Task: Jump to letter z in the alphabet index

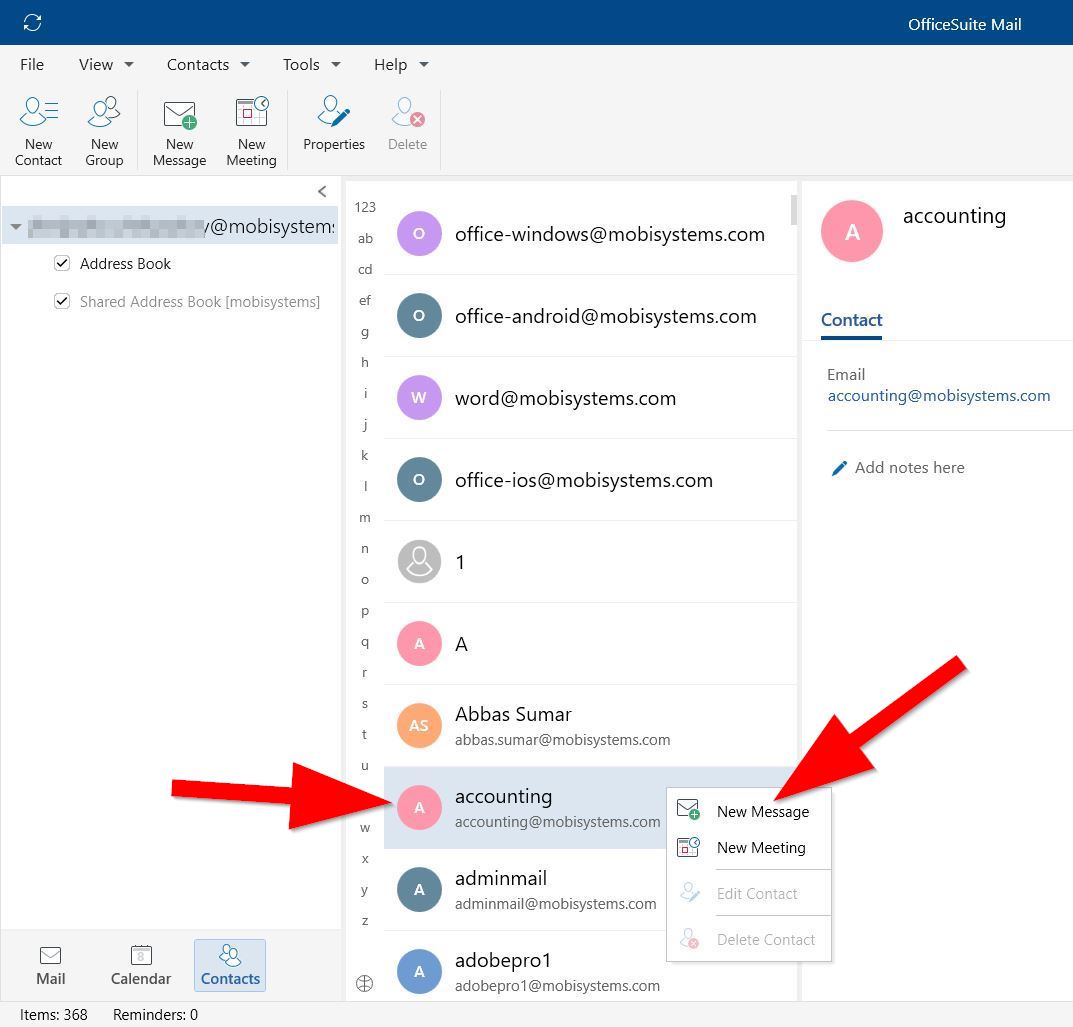Action: click(x=365, y=920)
